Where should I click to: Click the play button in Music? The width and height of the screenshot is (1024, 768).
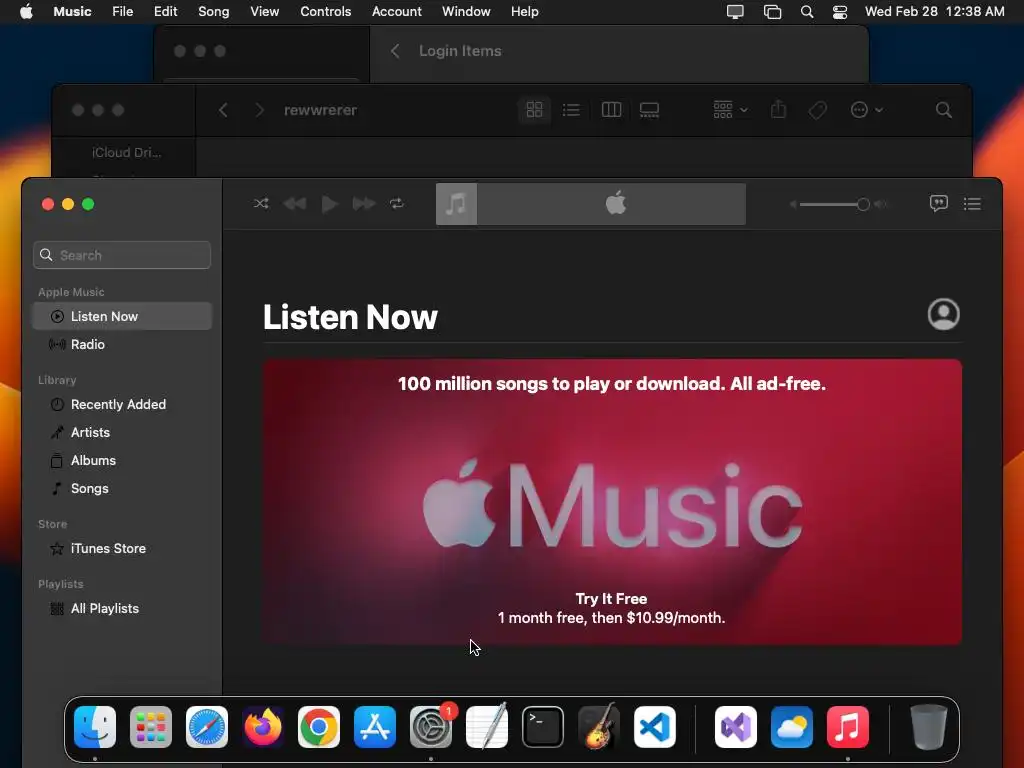(329, 204)
